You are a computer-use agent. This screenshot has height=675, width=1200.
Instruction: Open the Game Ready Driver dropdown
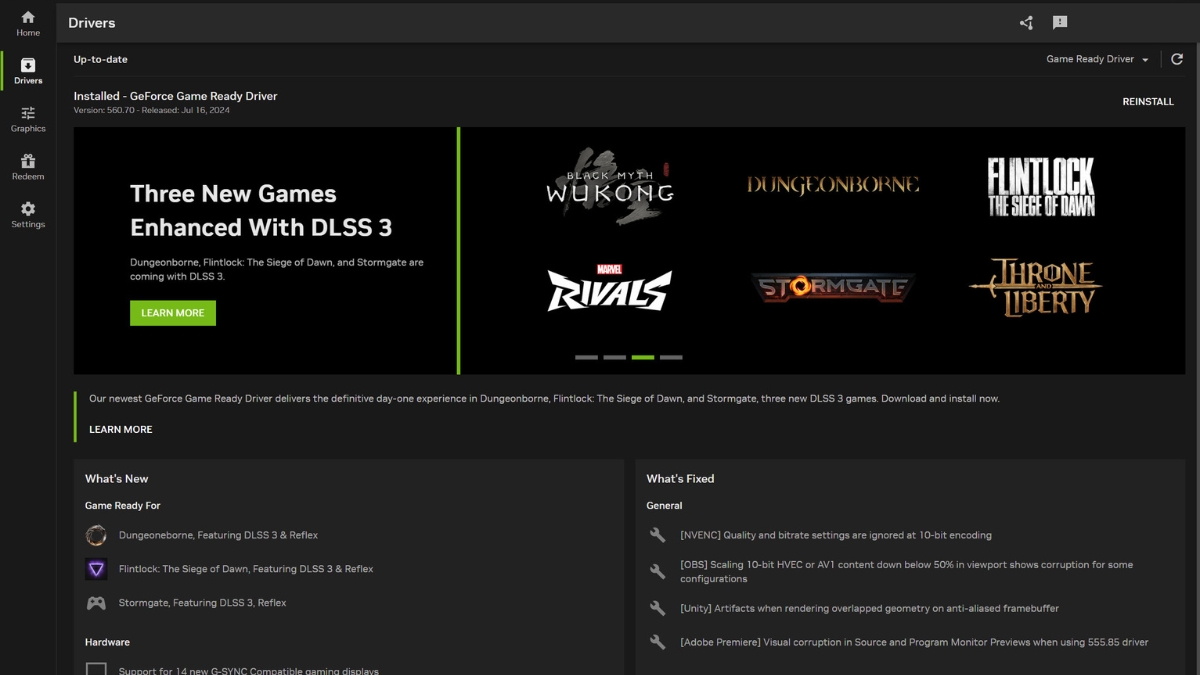click(x=1096, y=59)
